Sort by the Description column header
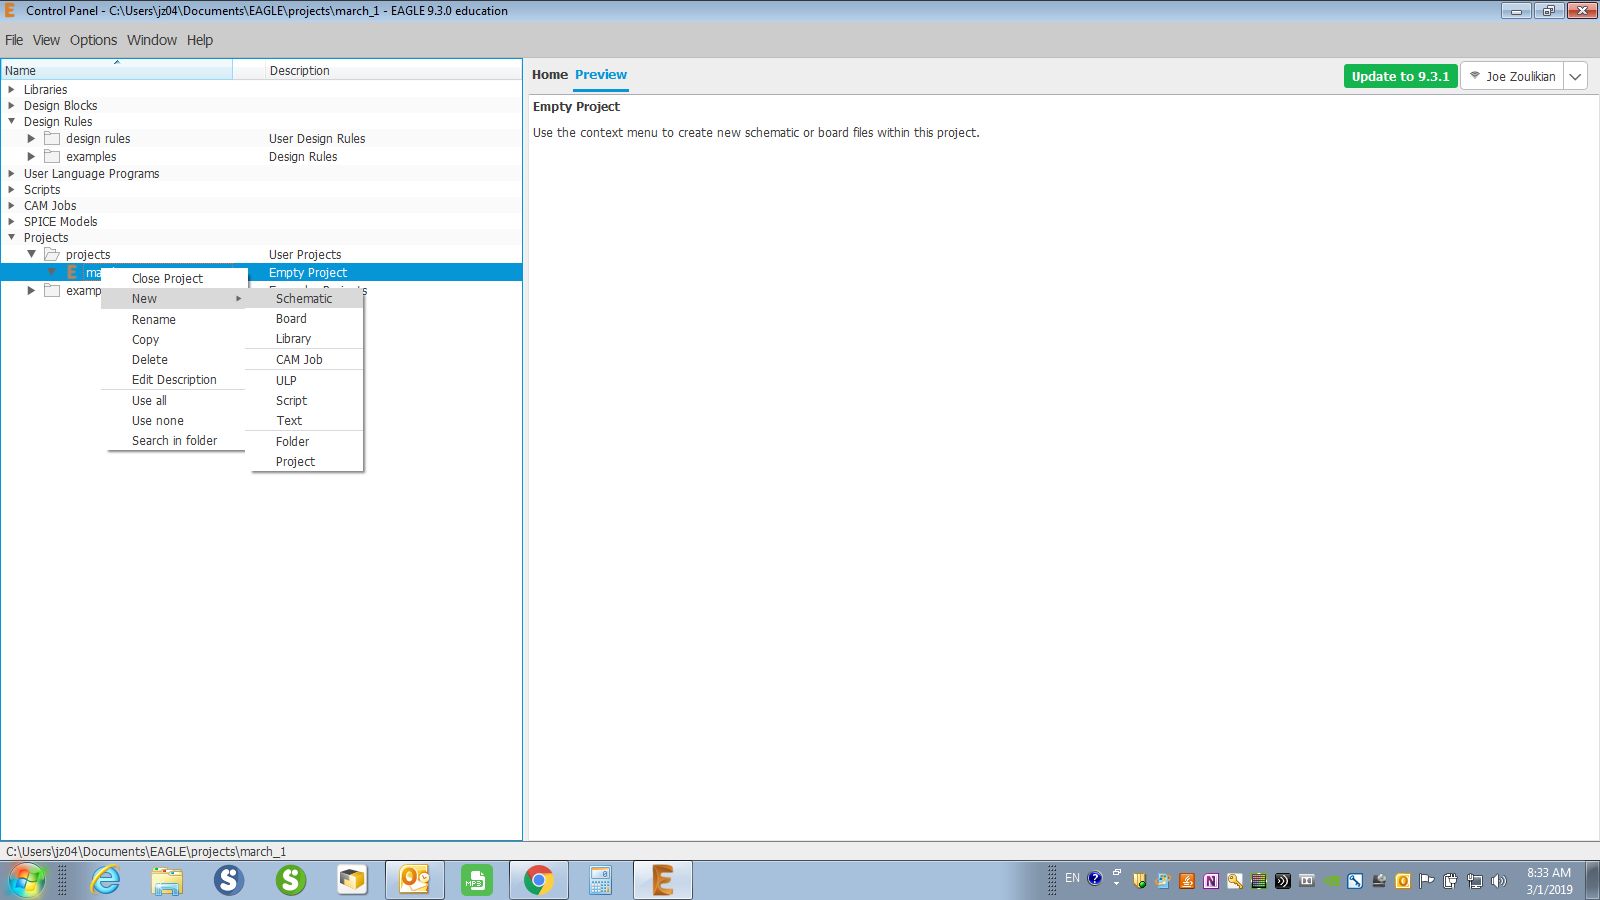Screen dimensions: 1600x900 pyautogui.click(x=393, y=70)
